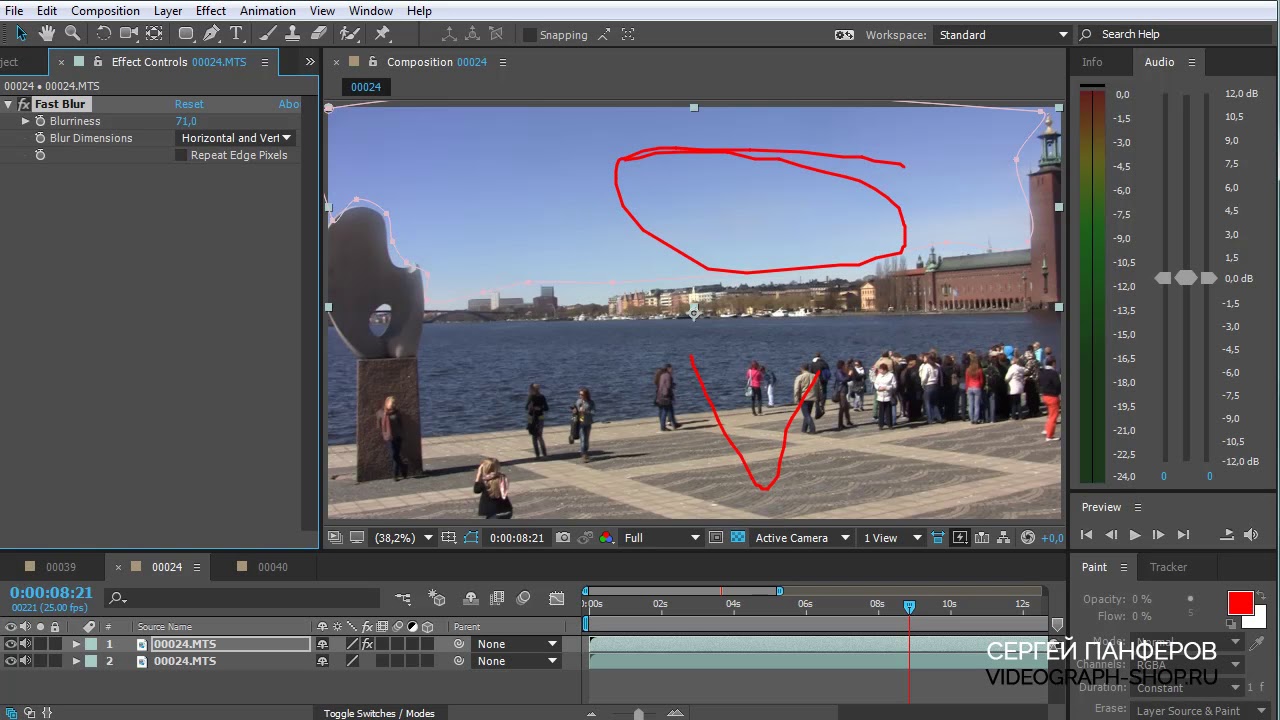Screen dimensions: 1280x720
Task: Toggle Transparency Grid in viewer
Action: (737, 538)
